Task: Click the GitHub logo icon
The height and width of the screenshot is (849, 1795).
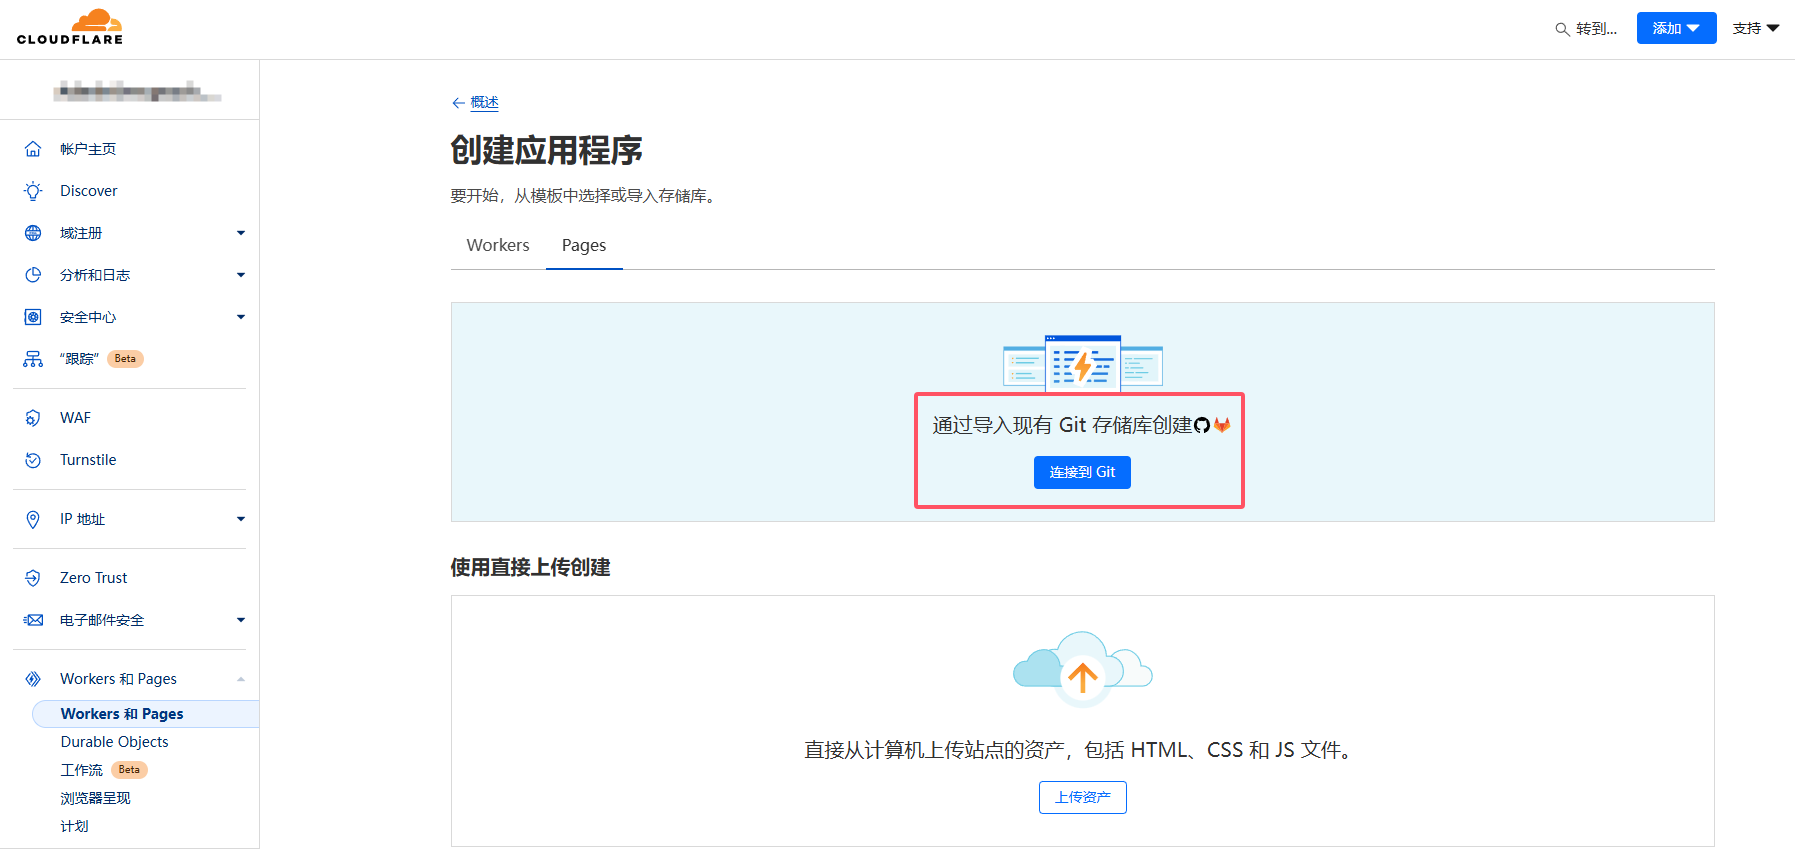Action: (1202, 426)
